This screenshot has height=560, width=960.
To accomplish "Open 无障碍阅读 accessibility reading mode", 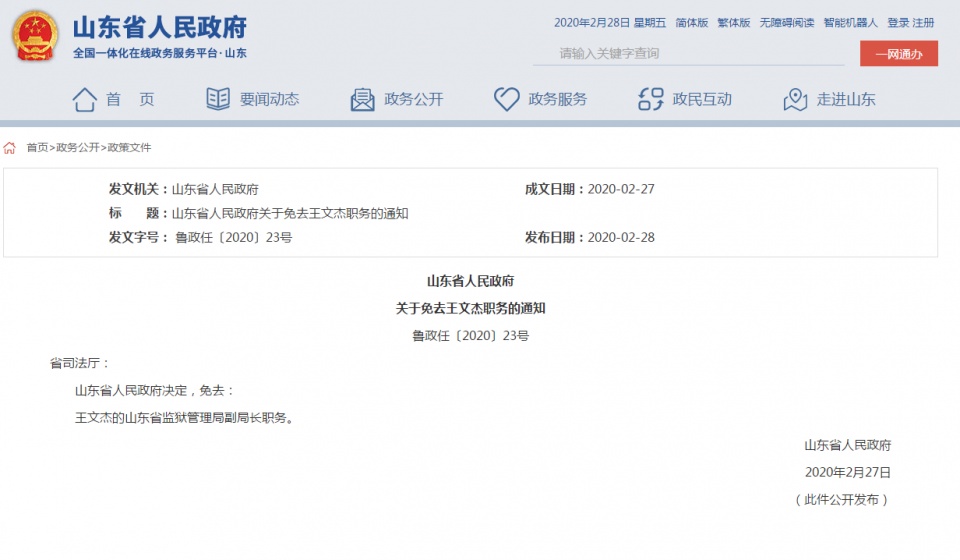I will click(x=786, y=22).
